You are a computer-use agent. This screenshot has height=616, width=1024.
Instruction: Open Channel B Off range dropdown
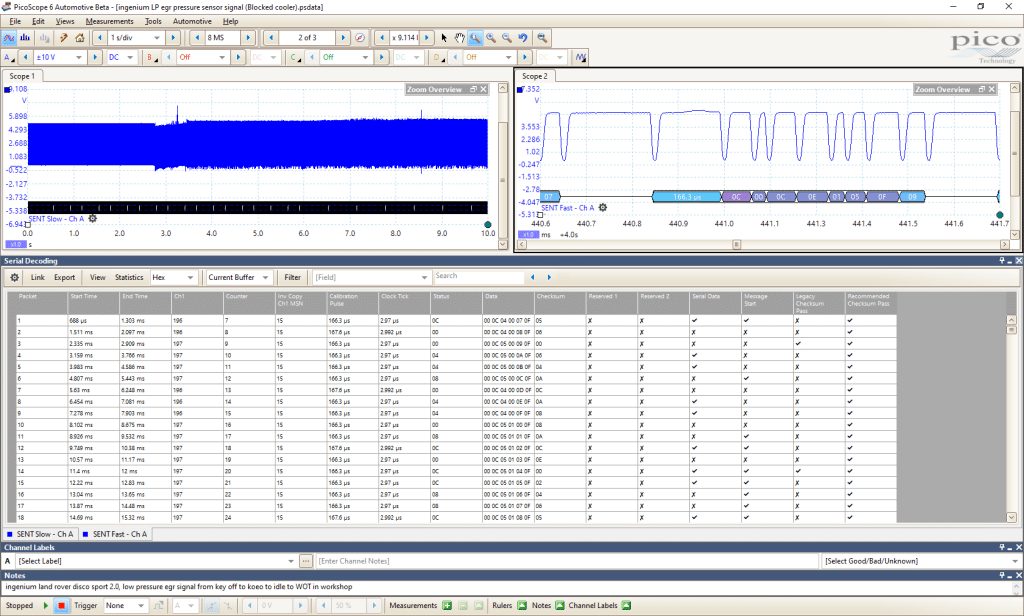[x=221, y=57]
